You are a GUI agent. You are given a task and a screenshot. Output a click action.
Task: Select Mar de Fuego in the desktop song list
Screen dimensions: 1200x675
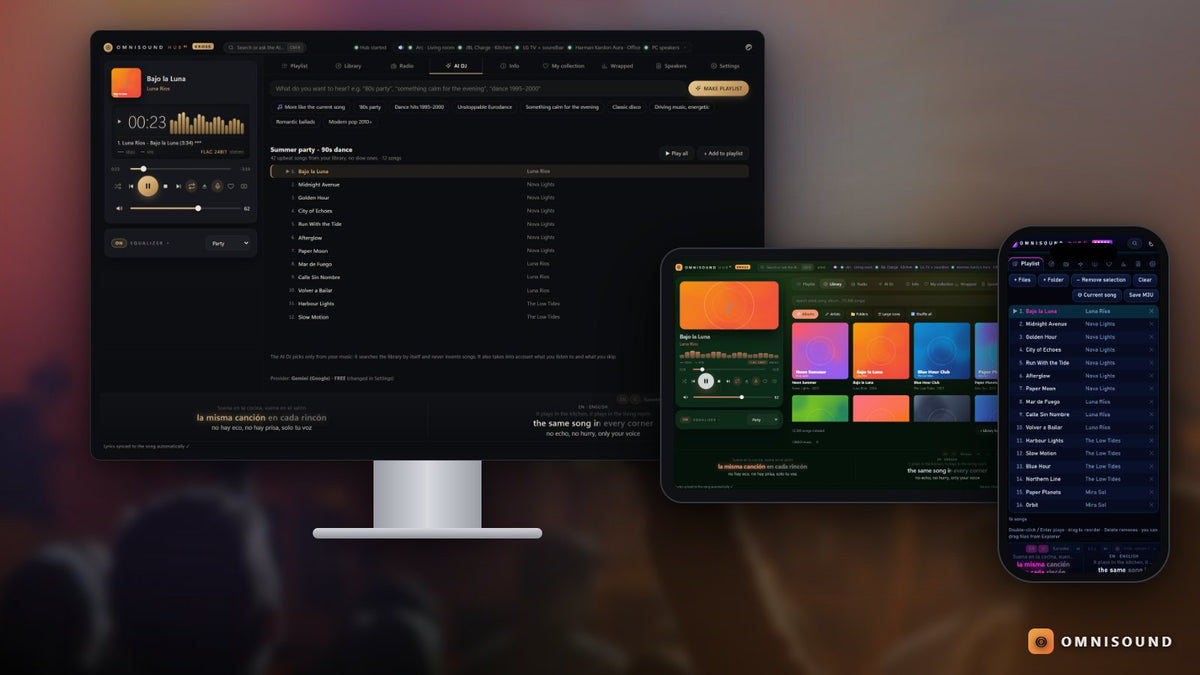(x=509, y=264)
